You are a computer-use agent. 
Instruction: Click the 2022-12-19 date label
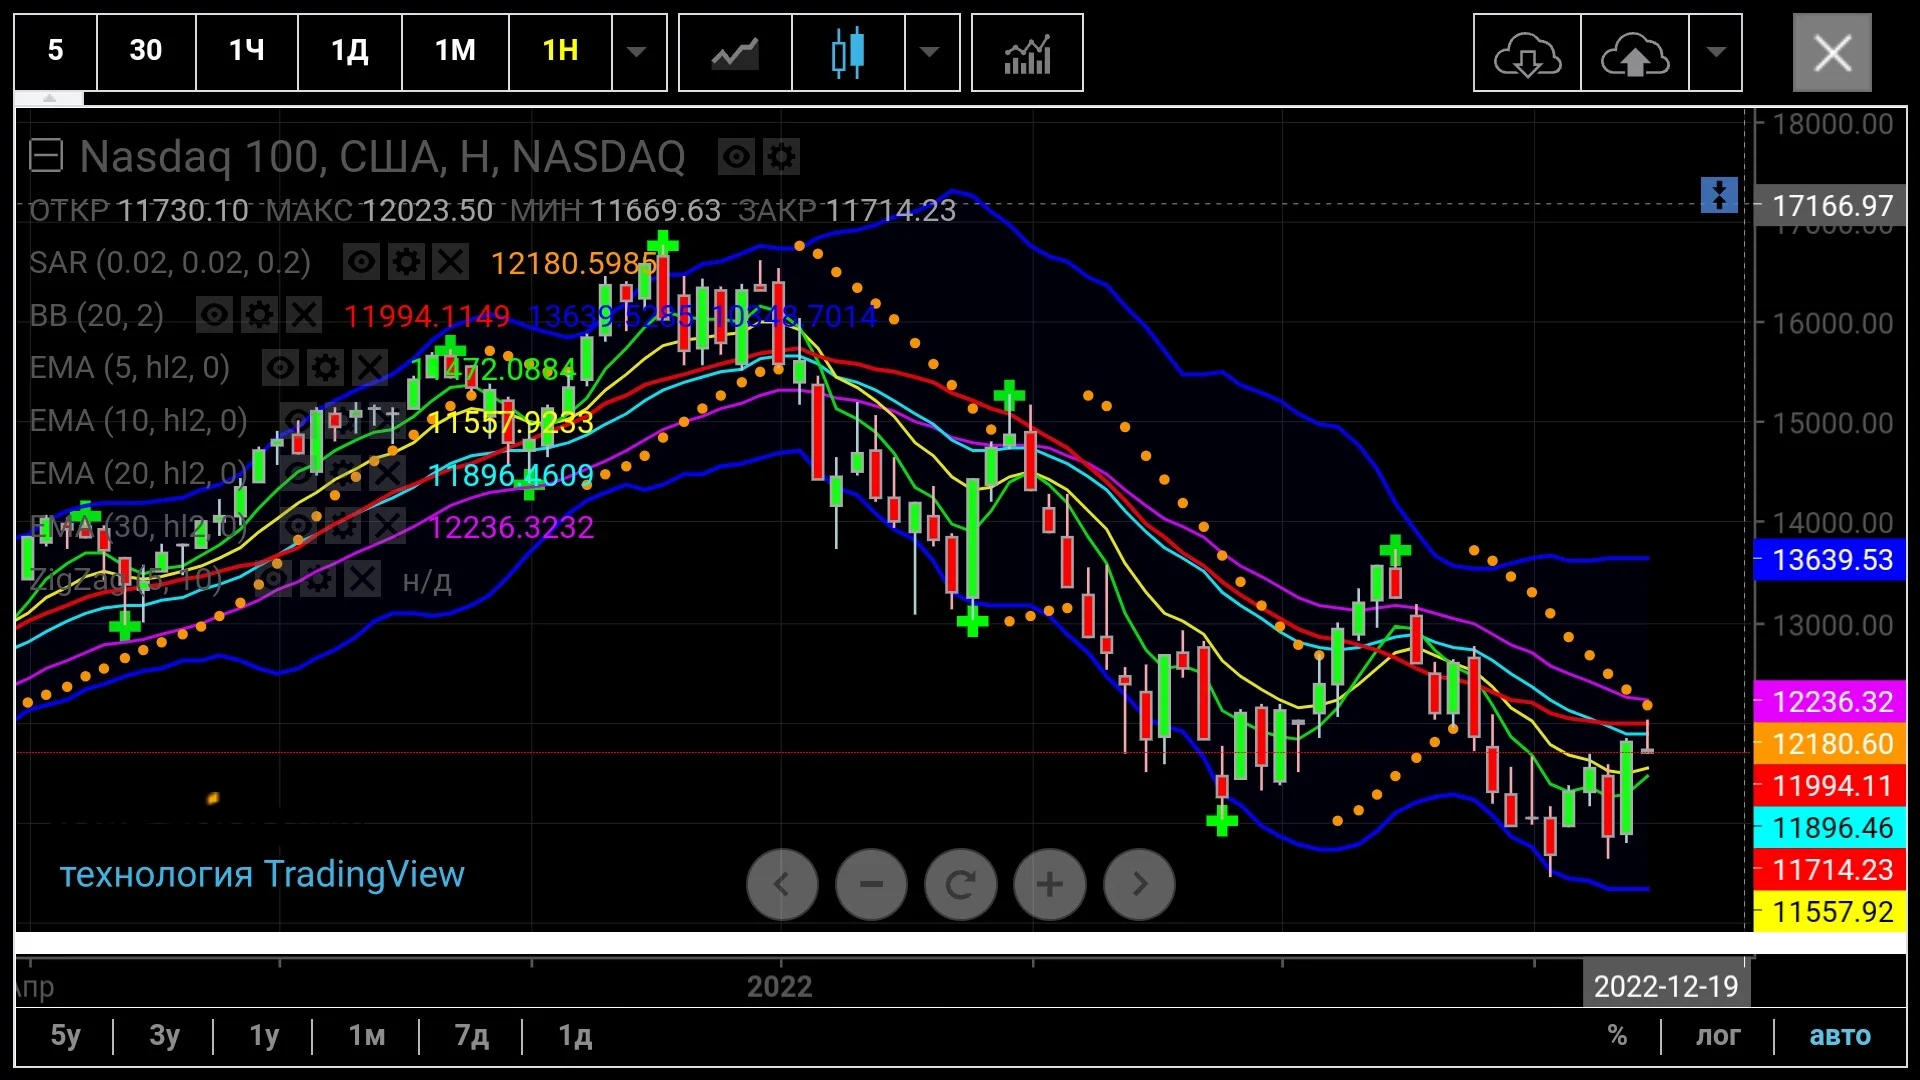point(1666,987)
